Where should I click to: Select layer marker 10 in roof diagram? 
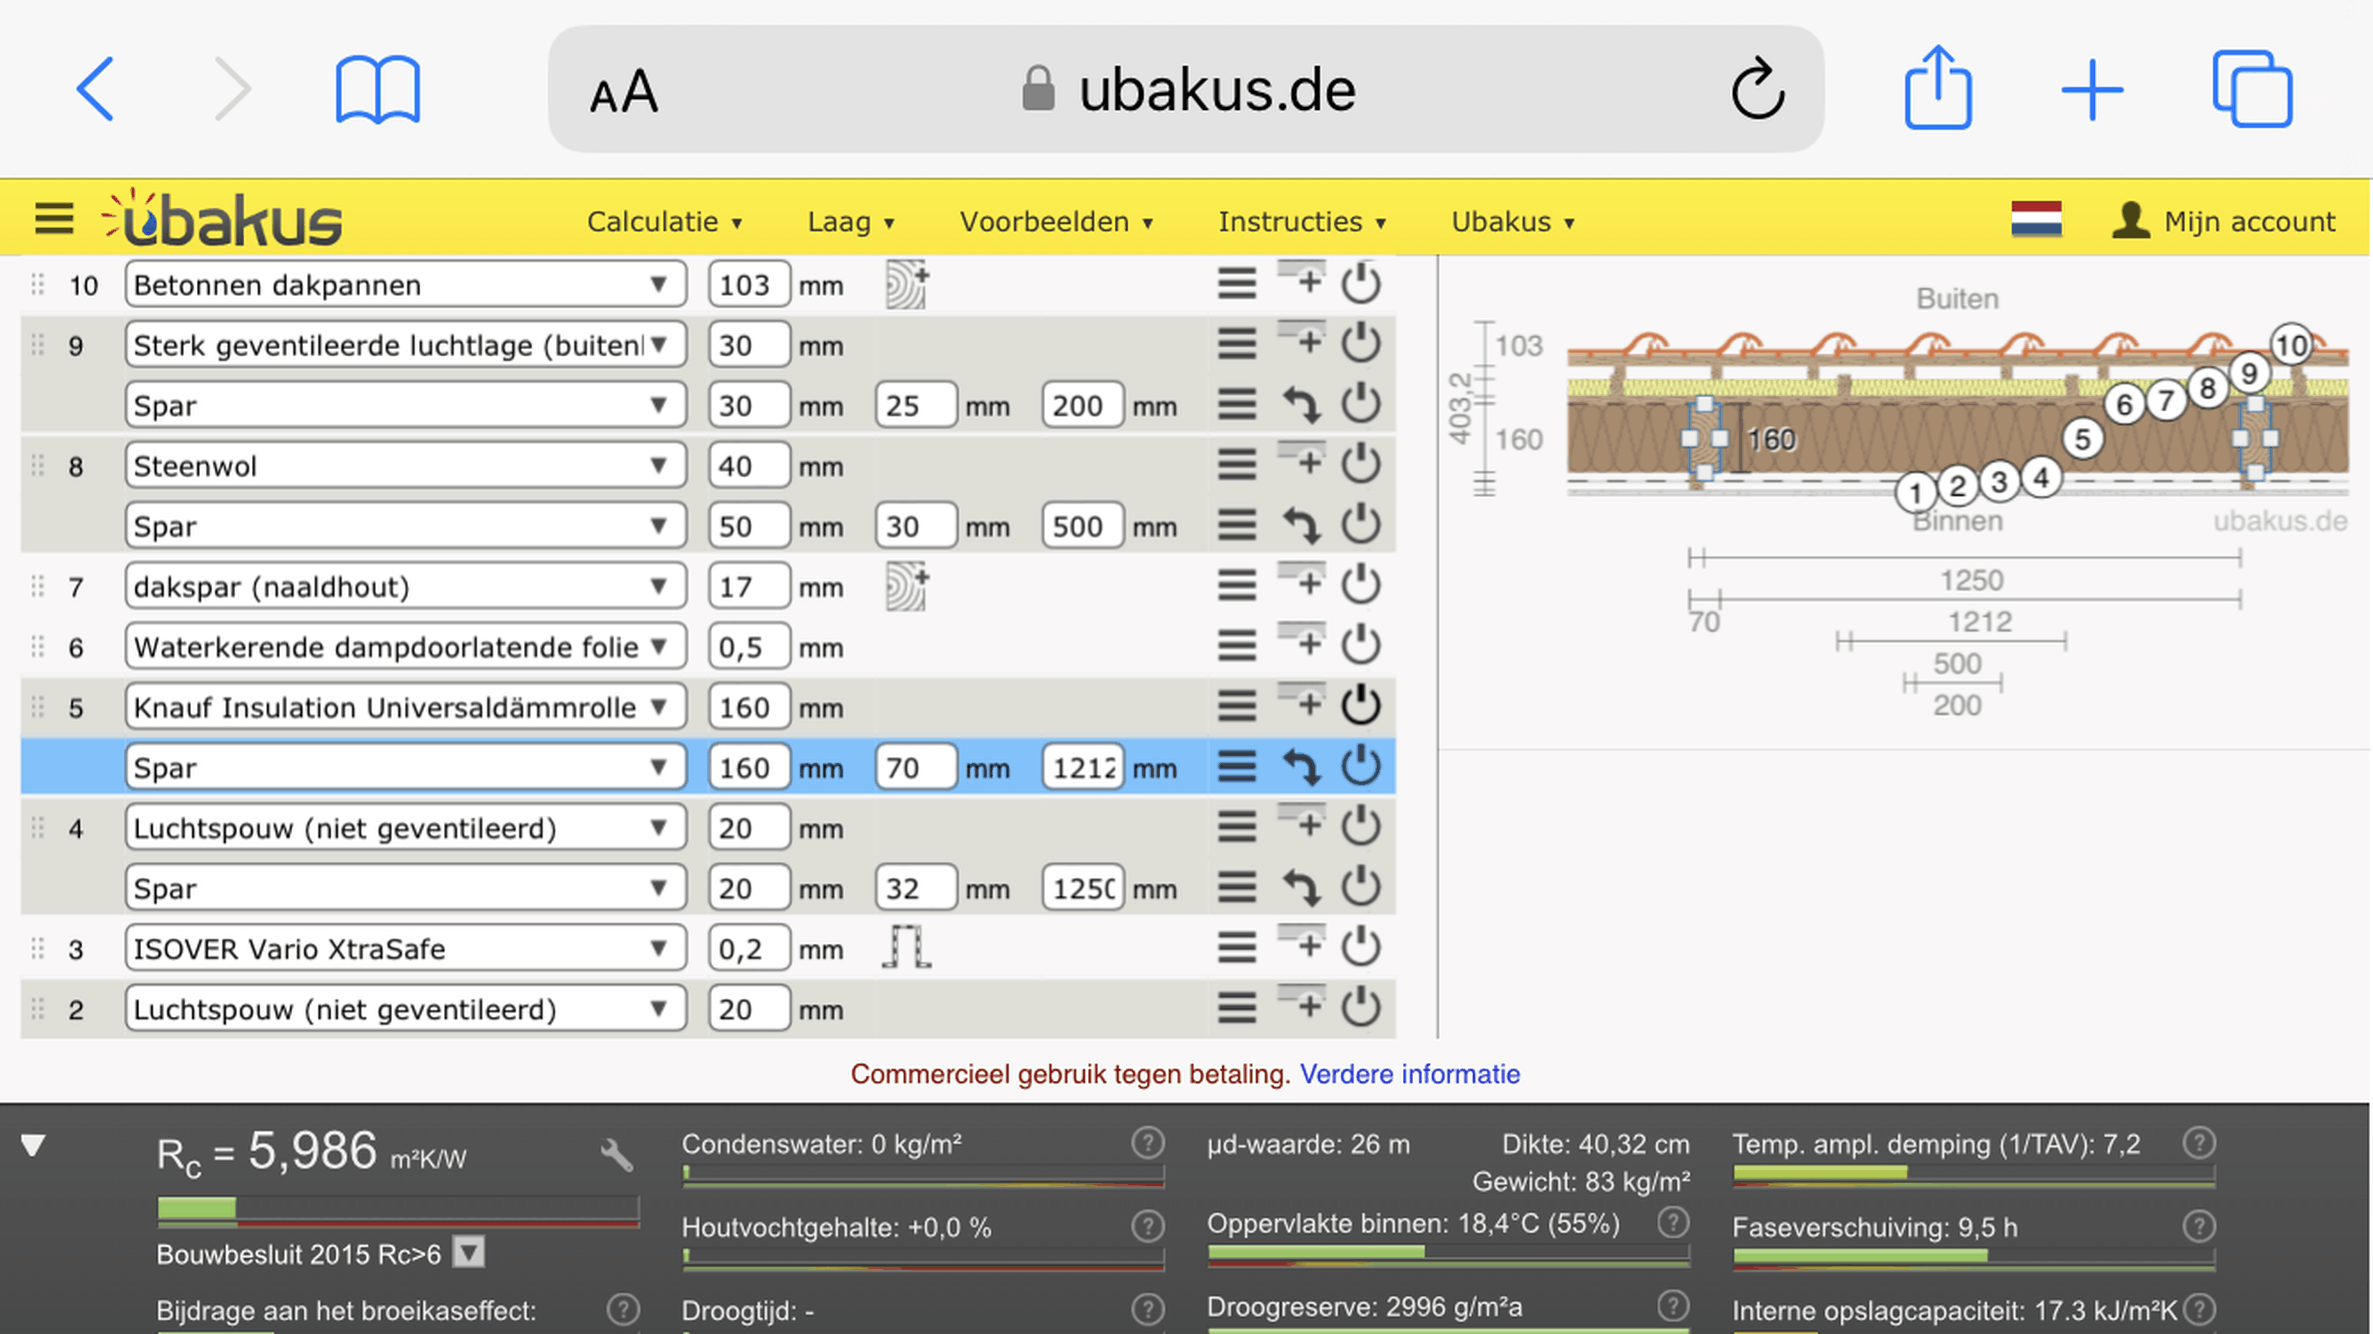(2291, 345)
